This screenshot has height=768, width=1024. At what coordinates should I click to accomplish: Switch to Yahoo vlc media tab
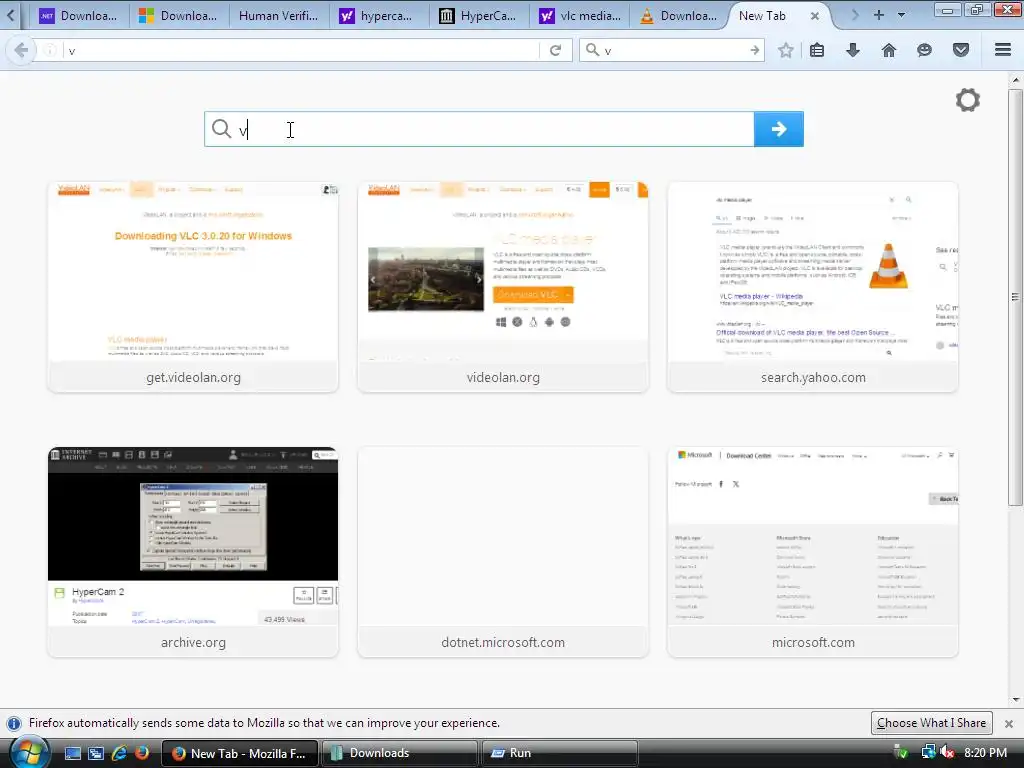tap(579, 16)
